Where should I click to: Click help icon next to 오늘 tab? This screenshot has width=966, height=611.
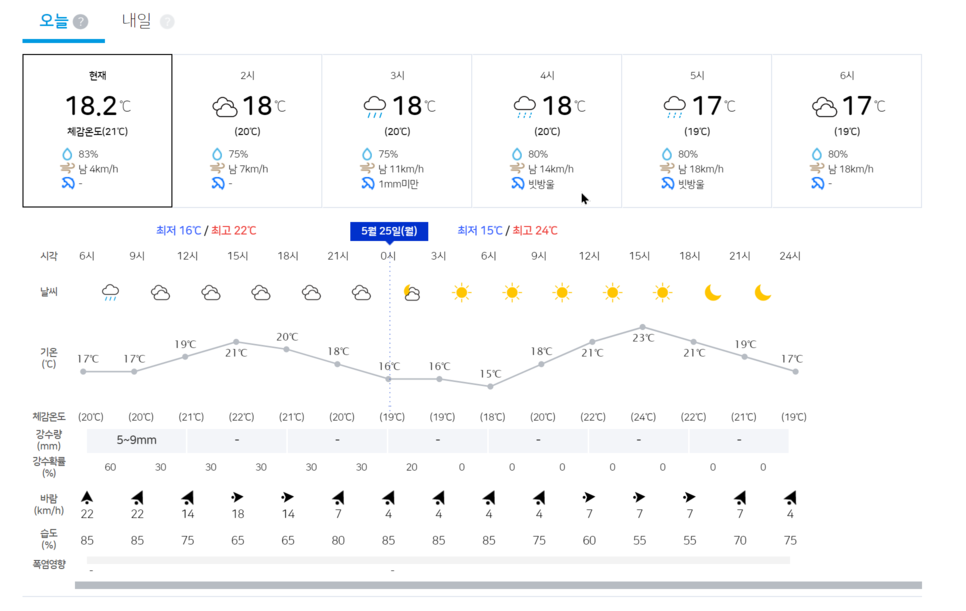pyautogui.click(x=81, y=22)
